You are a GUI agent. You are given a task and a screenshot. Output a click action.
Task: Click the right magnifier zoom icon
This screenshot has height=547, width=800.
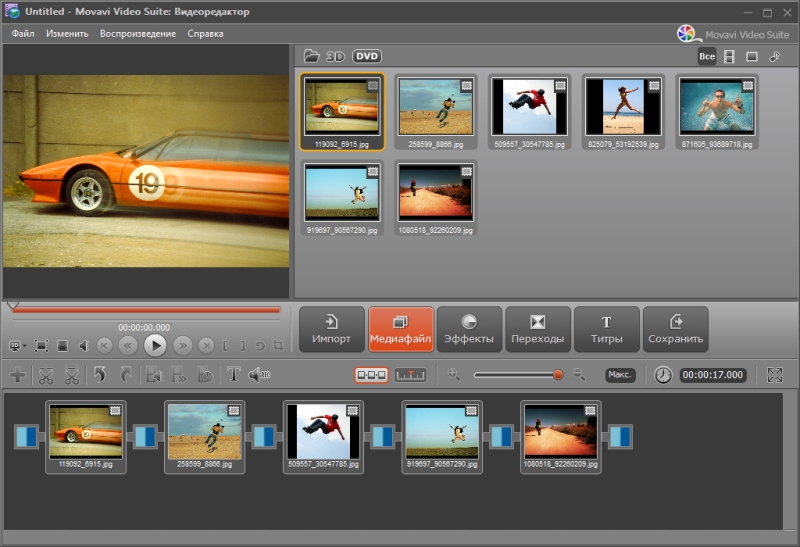[x=579, y=375]
